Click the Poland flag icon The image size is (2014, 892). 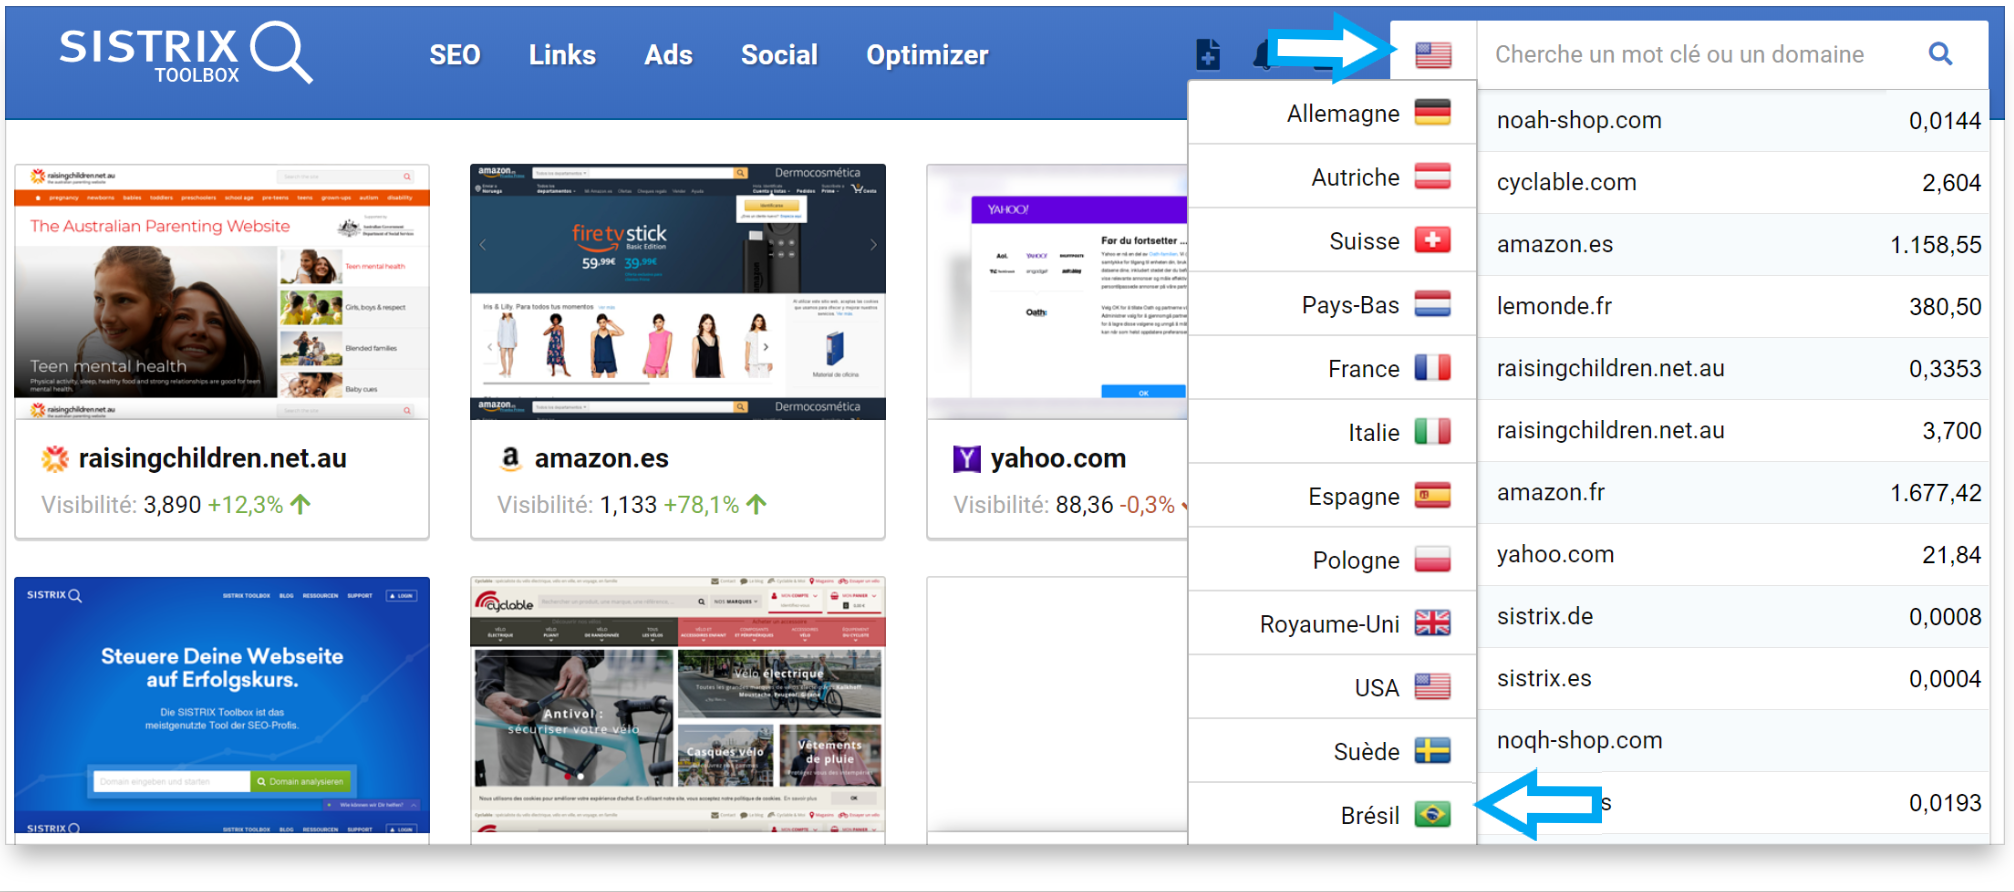[x=1433, y=559]
